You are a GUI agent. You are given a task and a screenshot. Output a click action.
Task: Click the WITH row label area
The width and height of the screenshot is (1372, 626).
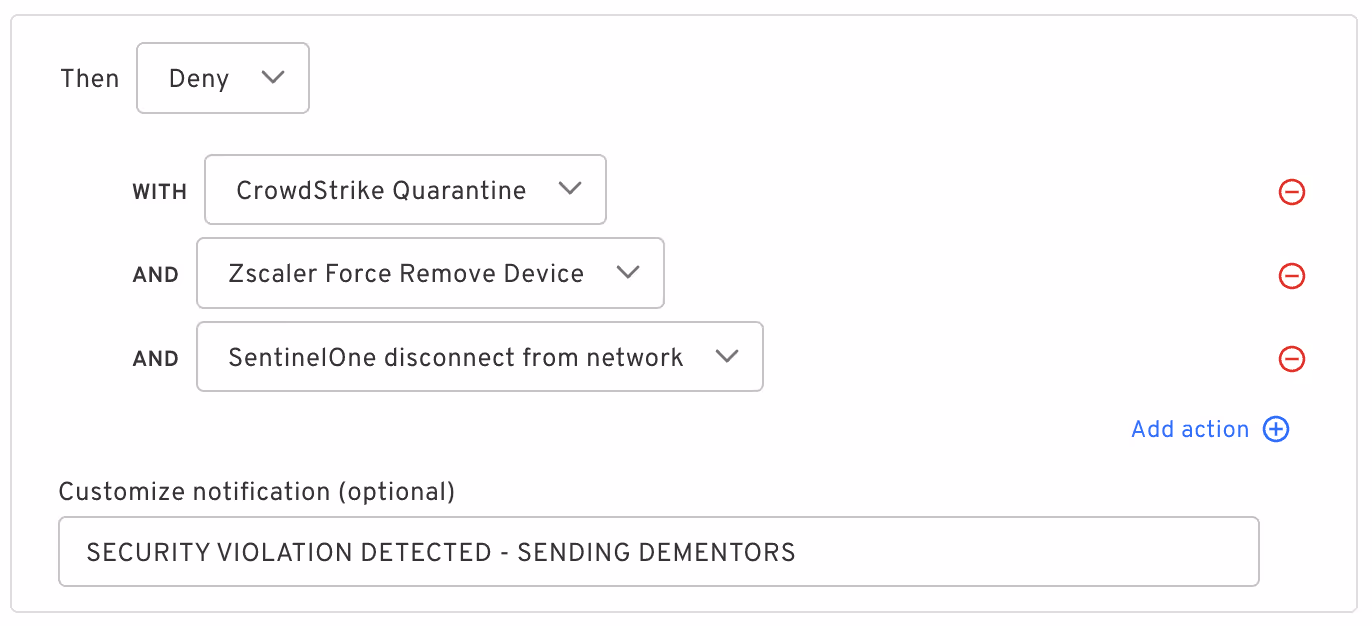(159, 191)
